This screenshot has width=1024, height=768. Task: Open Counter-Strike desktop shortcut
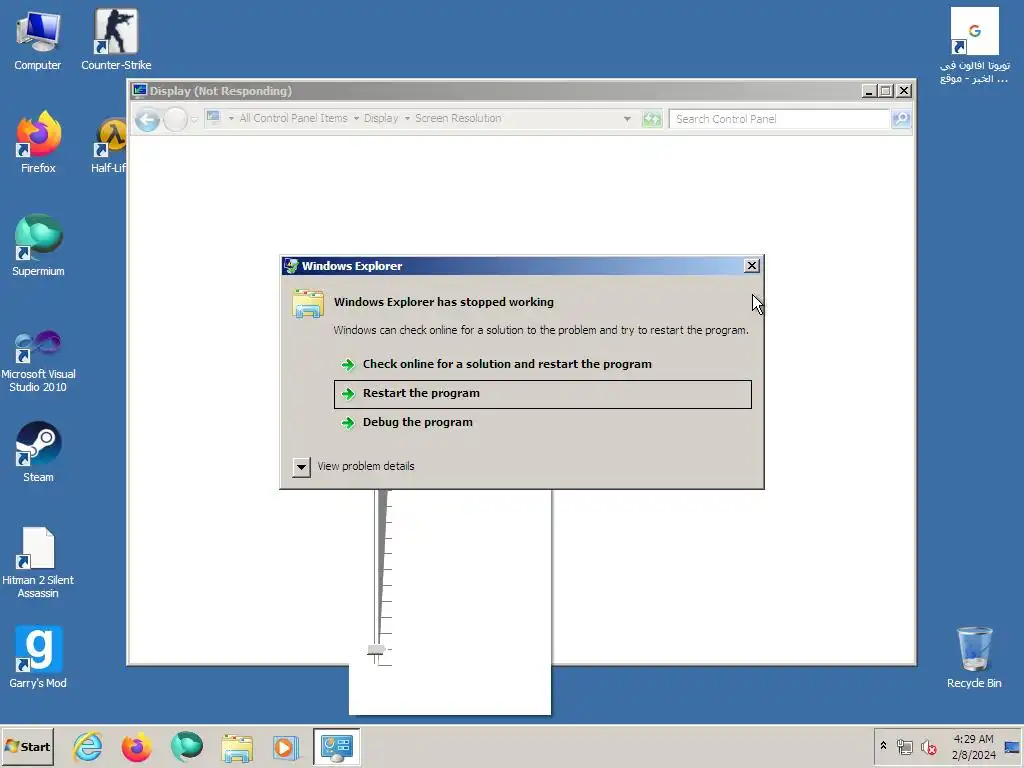116,40
